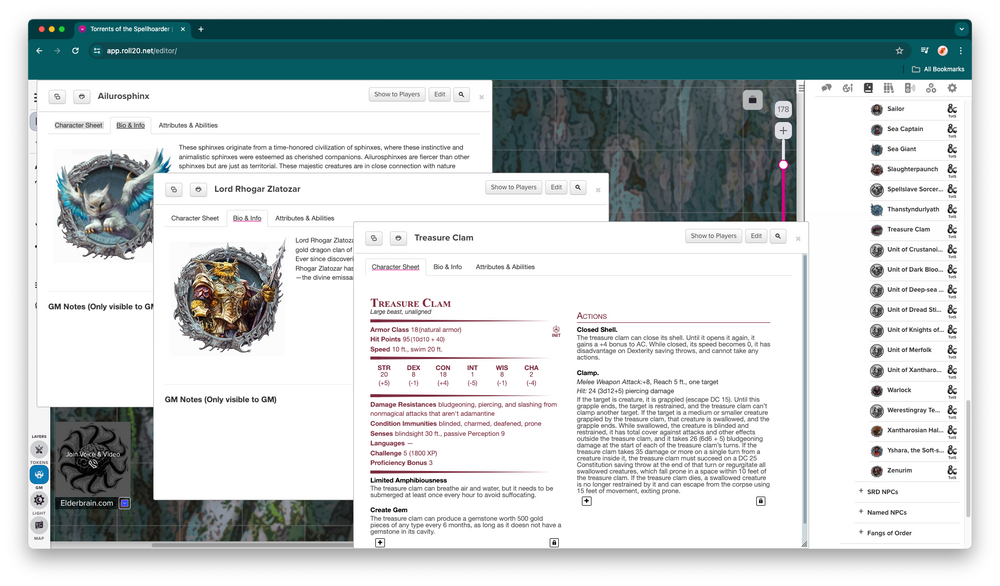Toggle the GM layer button
The image size is (1000, 586).
click(x=39, y=475)
